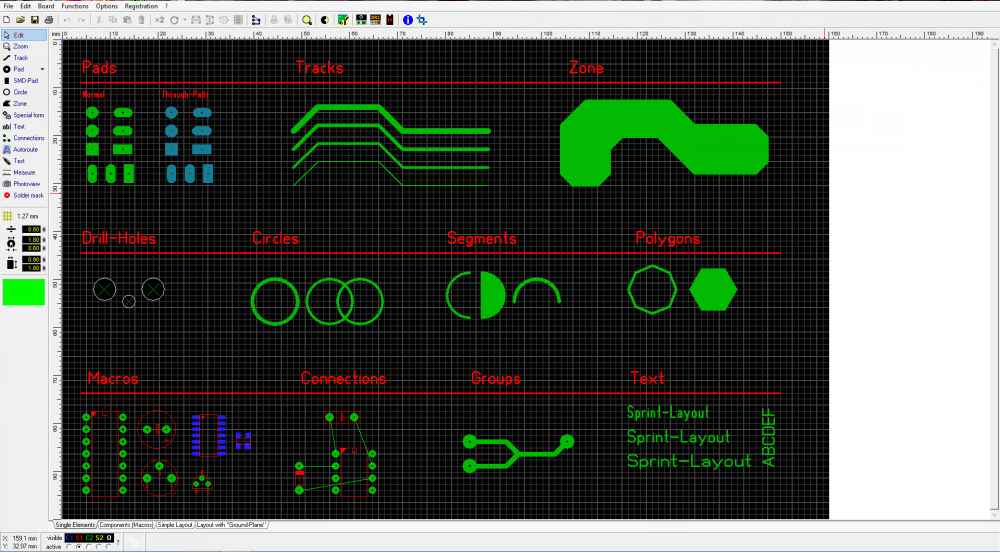Set S2 as active layer radio button
This screenshot has height=553, width=1000.
99,547
